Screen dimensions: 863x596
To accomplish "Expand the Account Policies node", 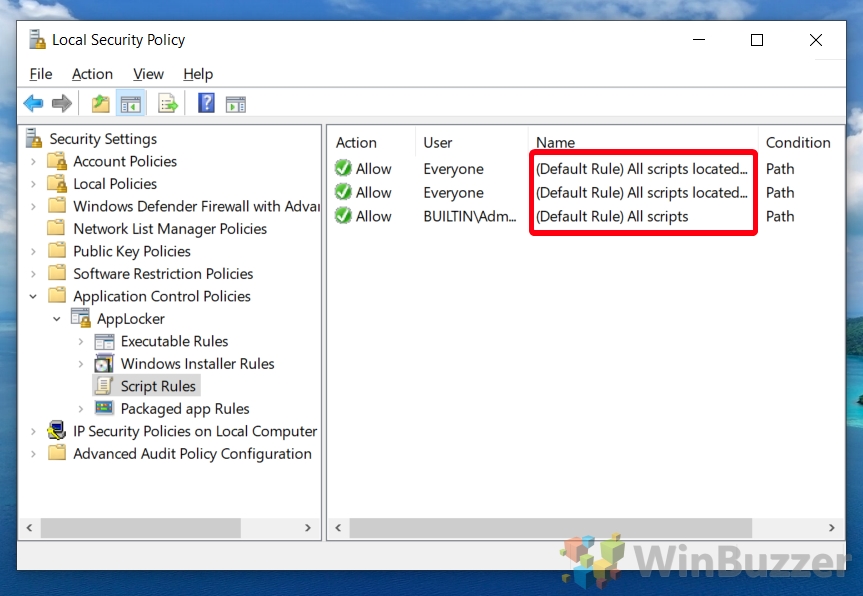I will tap(34, 162).
